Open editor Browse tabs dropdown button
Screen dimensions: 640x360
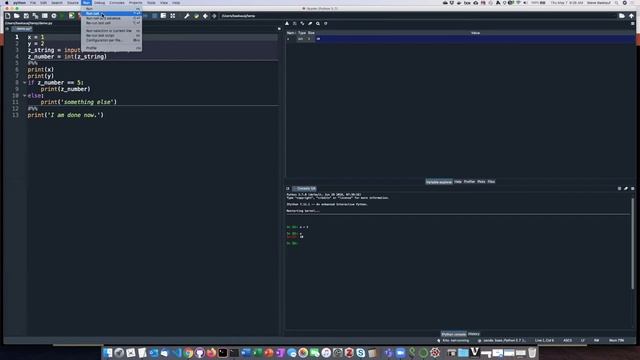[x=7, y=29]
